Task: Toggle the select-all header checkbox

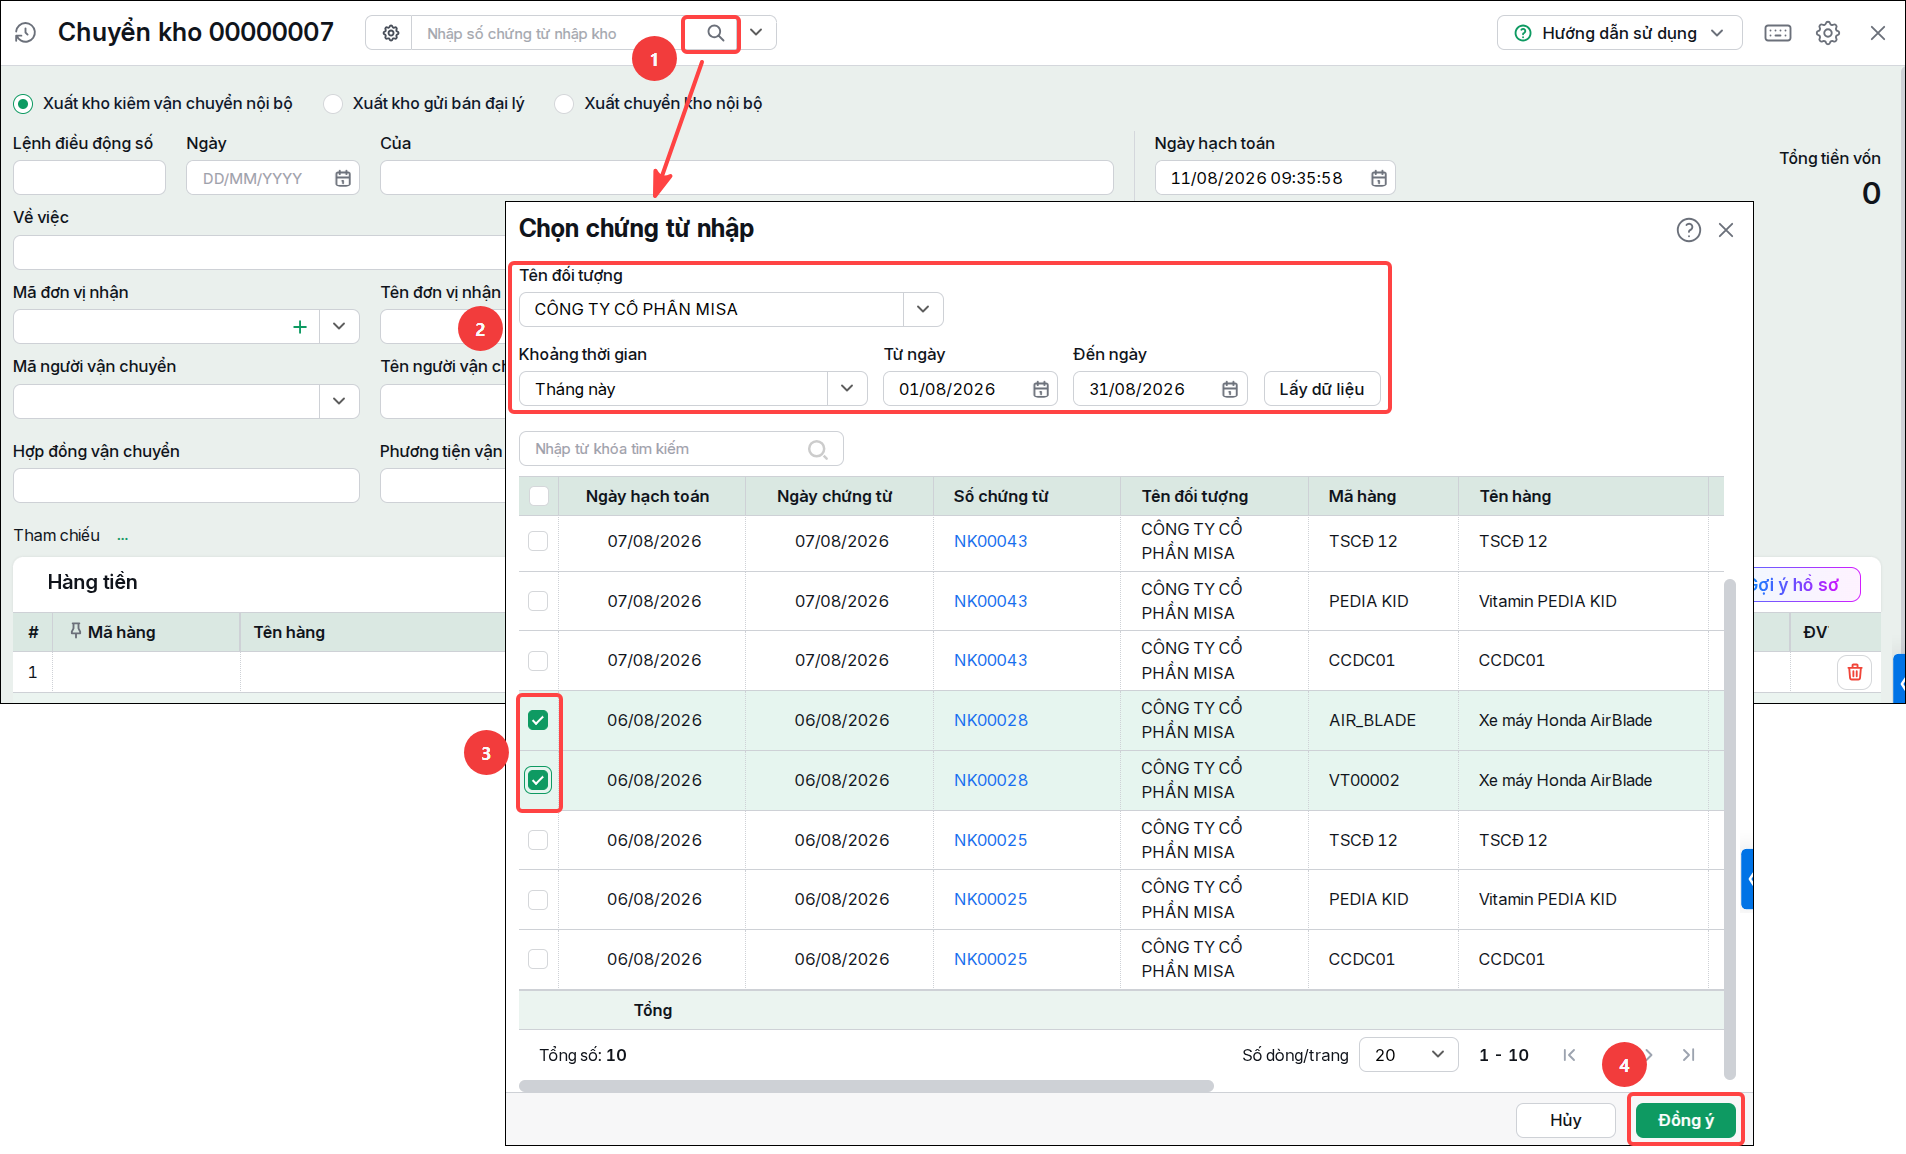Action: coord(538,496)
